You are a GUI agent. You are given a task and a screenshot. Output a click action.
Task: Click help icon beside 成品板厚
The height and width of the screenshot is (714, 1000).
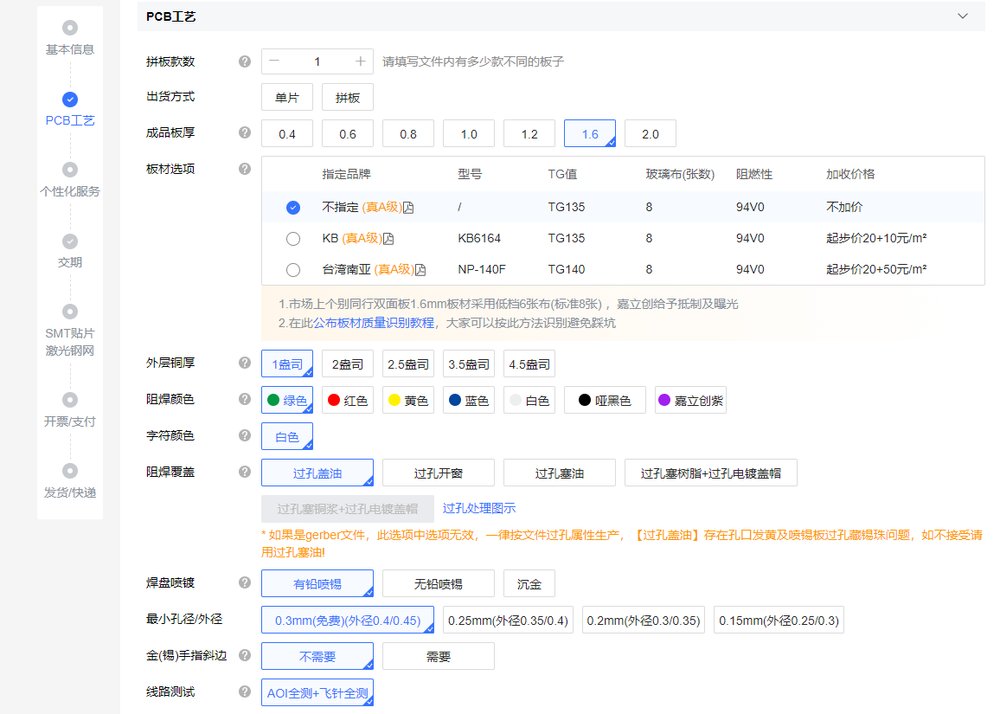tap(244, 133)
